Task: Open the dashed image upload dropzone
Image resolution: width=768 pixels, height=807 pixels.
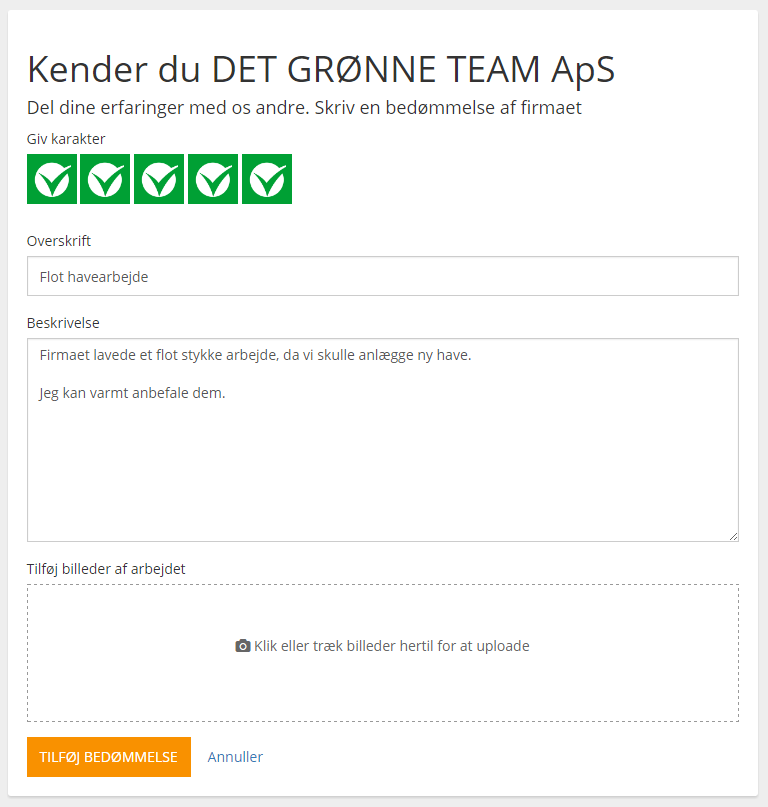Action: click(x=383, y=653)
